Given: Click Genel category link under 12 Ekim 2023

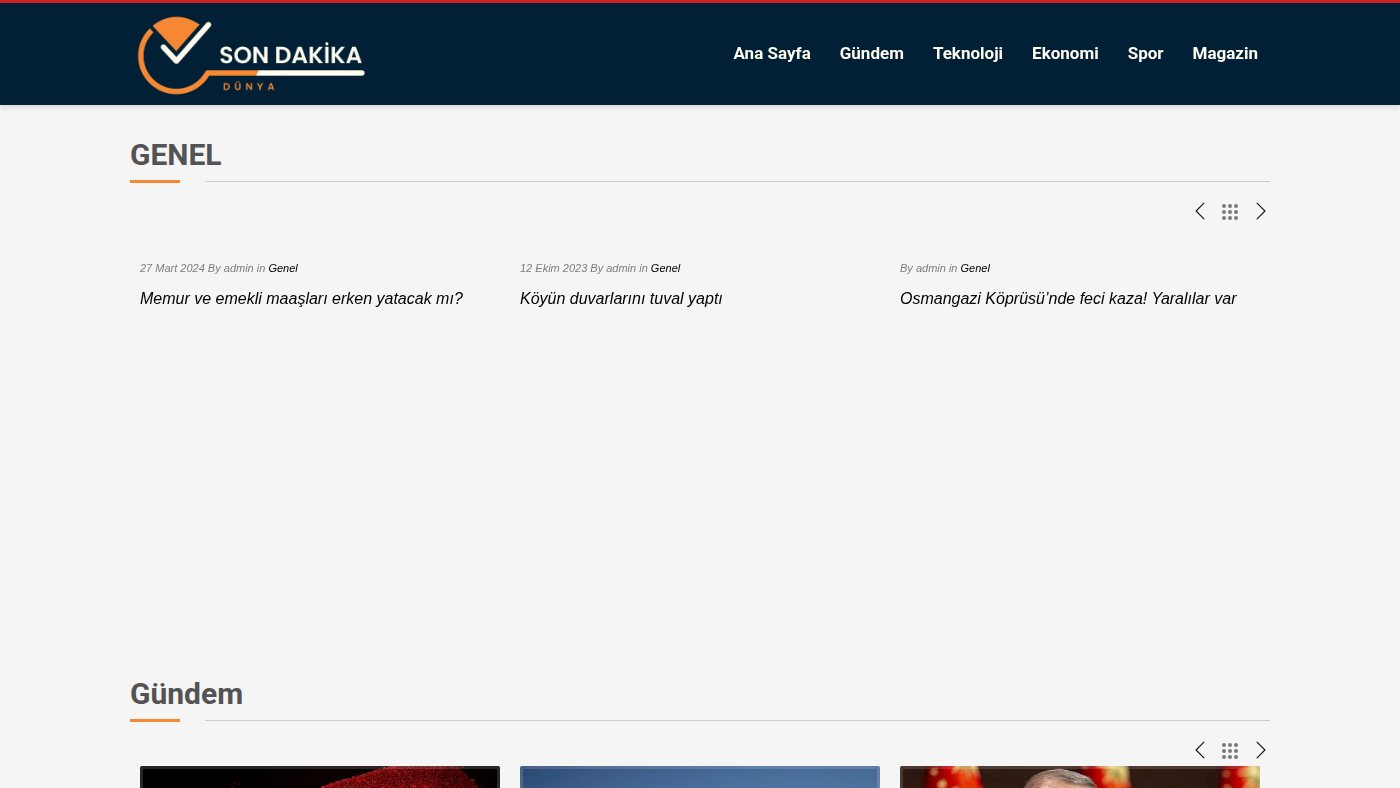Looking at the screenshot, I should (665, 268).
